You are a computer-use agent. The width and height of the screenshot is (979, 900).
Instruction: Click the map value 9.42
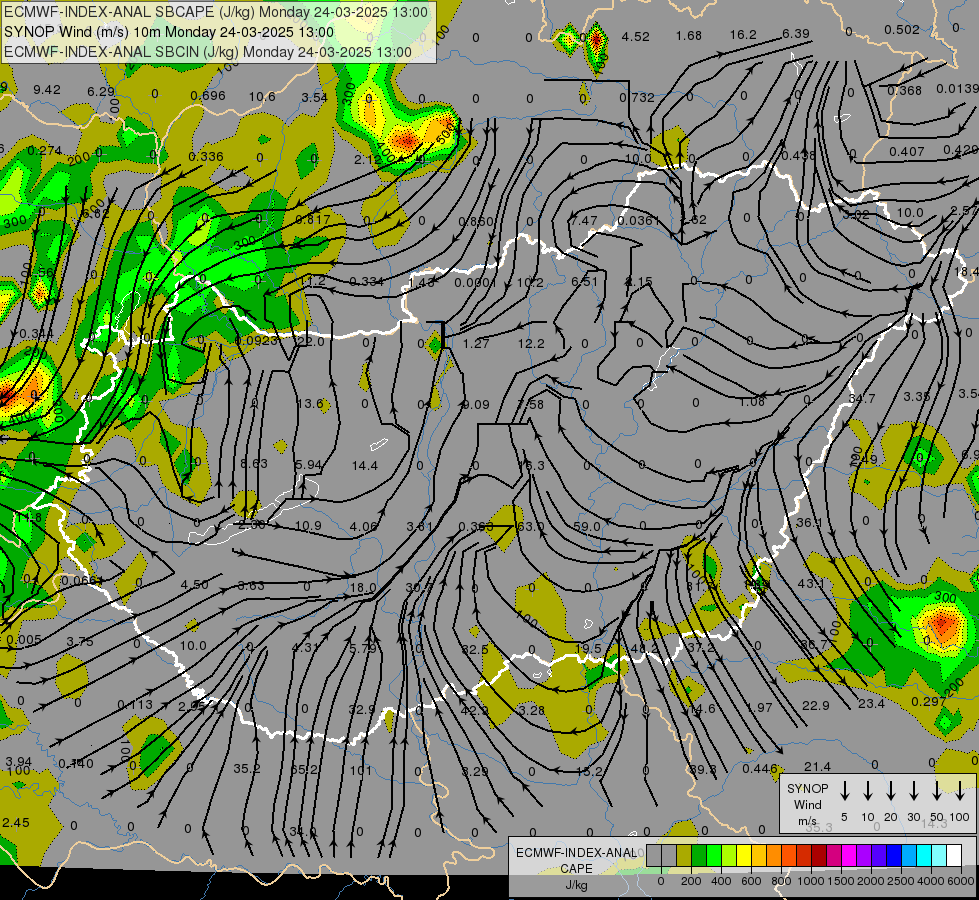[x=47, y=90]
